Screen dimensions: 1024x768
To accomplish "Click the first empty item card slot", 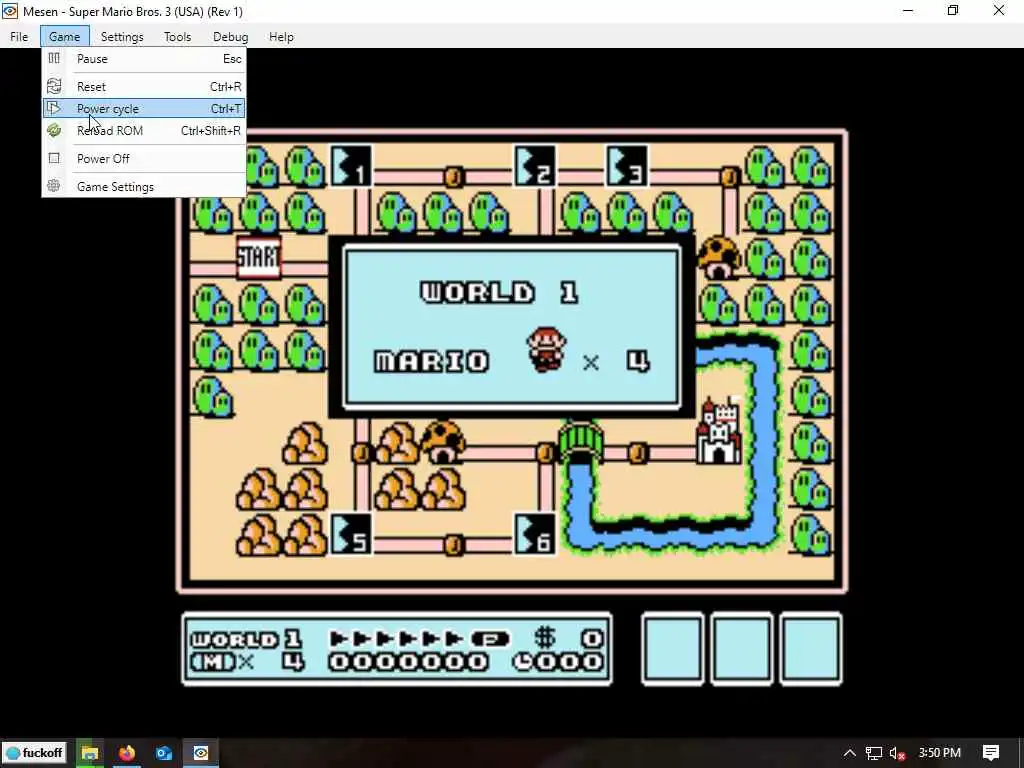I will [x=673, y=649].
